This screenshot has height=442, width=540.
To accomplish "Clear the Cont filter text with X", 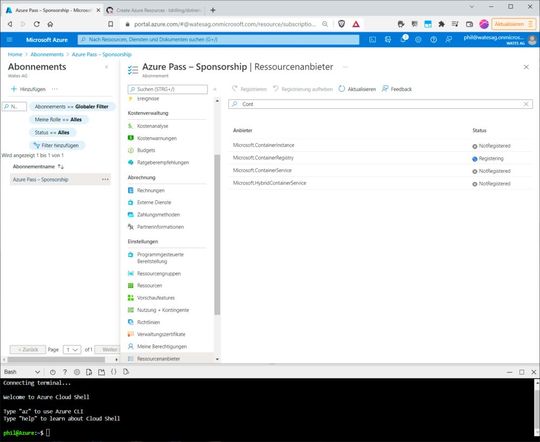I will tap(526, 104).
